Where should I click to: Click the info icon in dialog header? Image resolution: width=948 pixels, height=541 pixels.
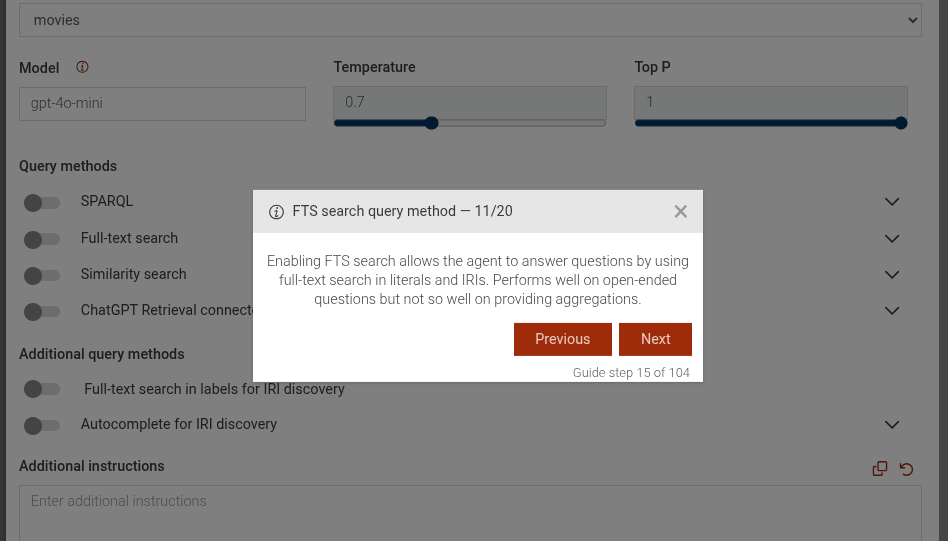[x=276, y=212]
